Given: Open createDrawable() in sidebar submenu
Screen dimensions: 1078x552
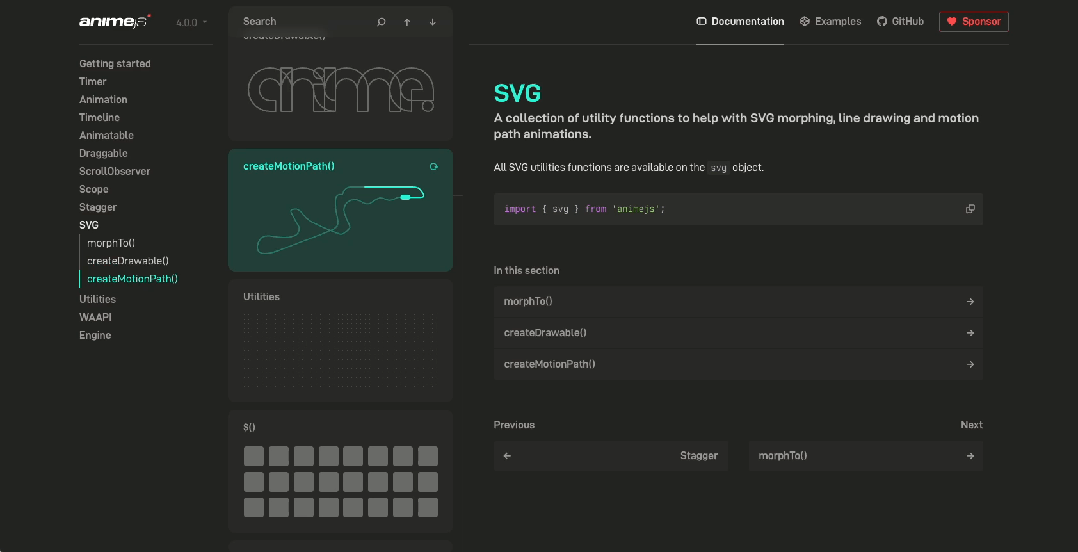Looking at the screenshot, I should (x=128, y=261).
